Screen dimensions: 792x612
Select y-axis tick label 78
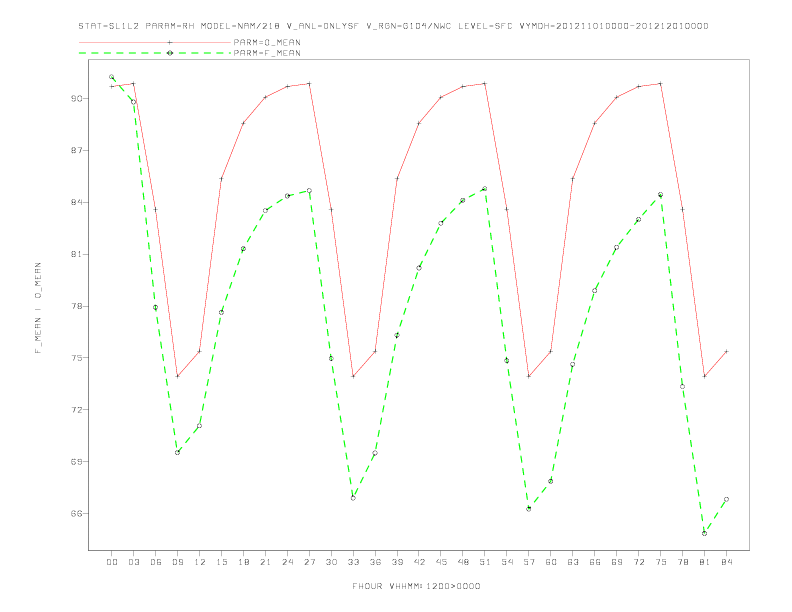[77, 306]
